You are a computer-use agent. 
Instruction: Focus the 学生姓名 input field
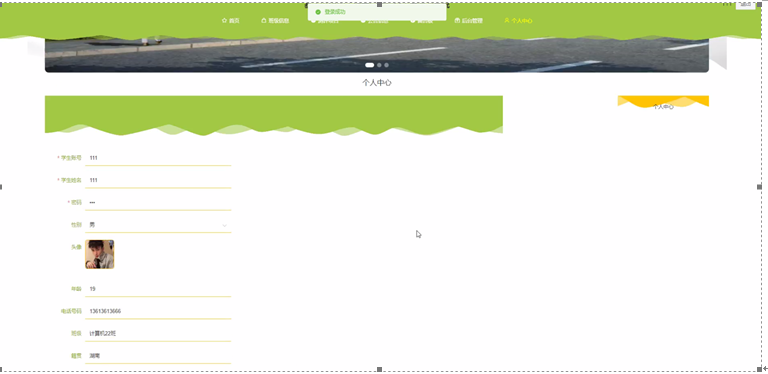tap(158, 180)
